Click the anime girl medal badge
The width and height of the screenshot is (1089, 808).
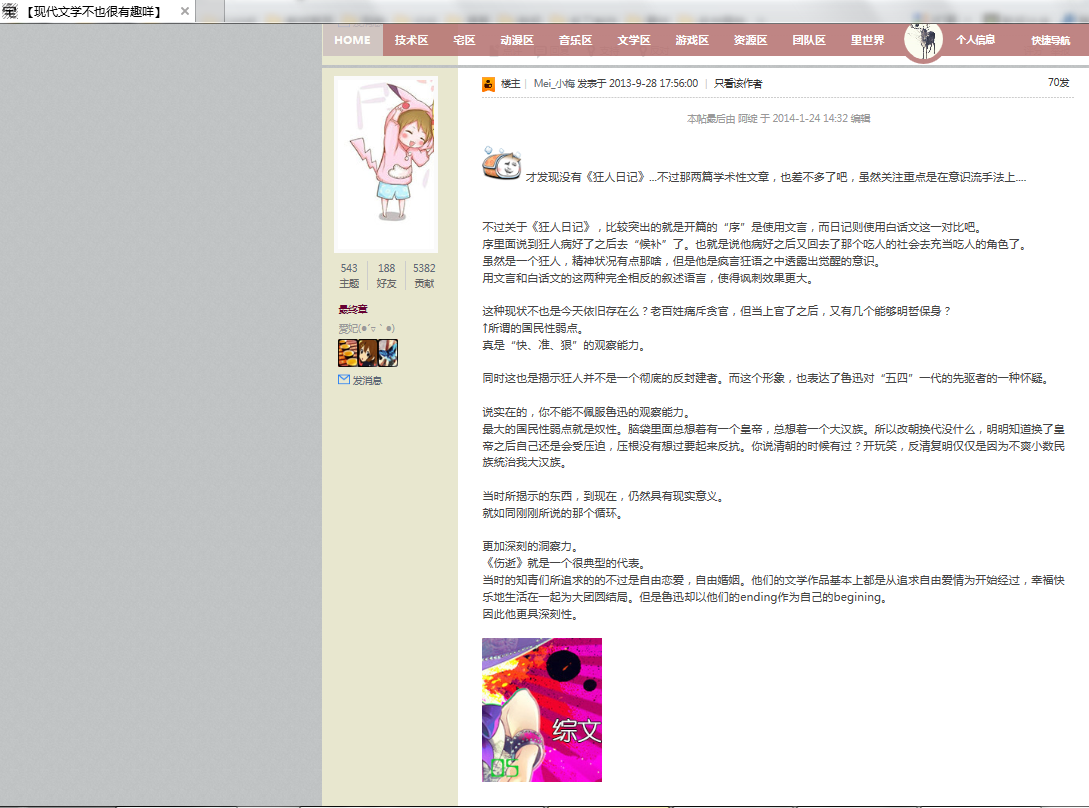[x=368, y=353]
